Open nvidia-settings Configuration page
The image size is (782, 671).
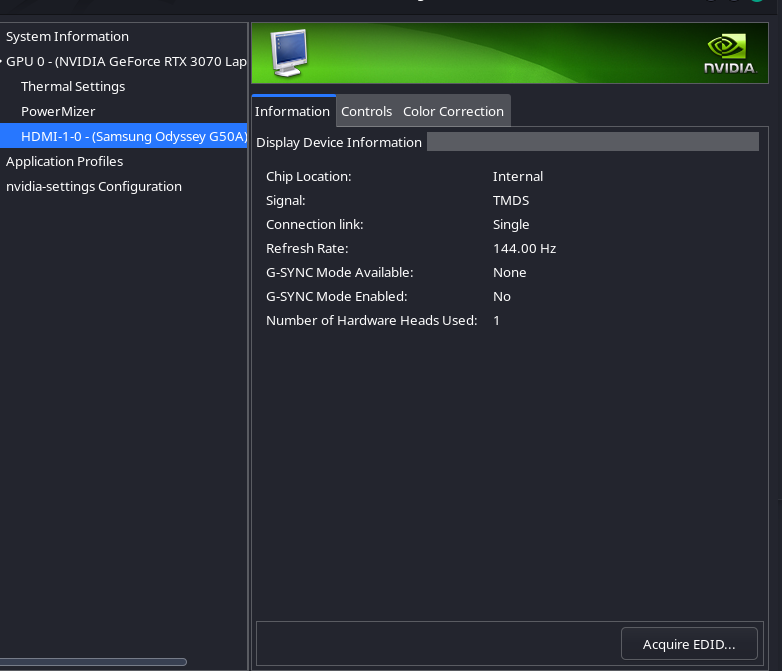click(x=94, y=186)
